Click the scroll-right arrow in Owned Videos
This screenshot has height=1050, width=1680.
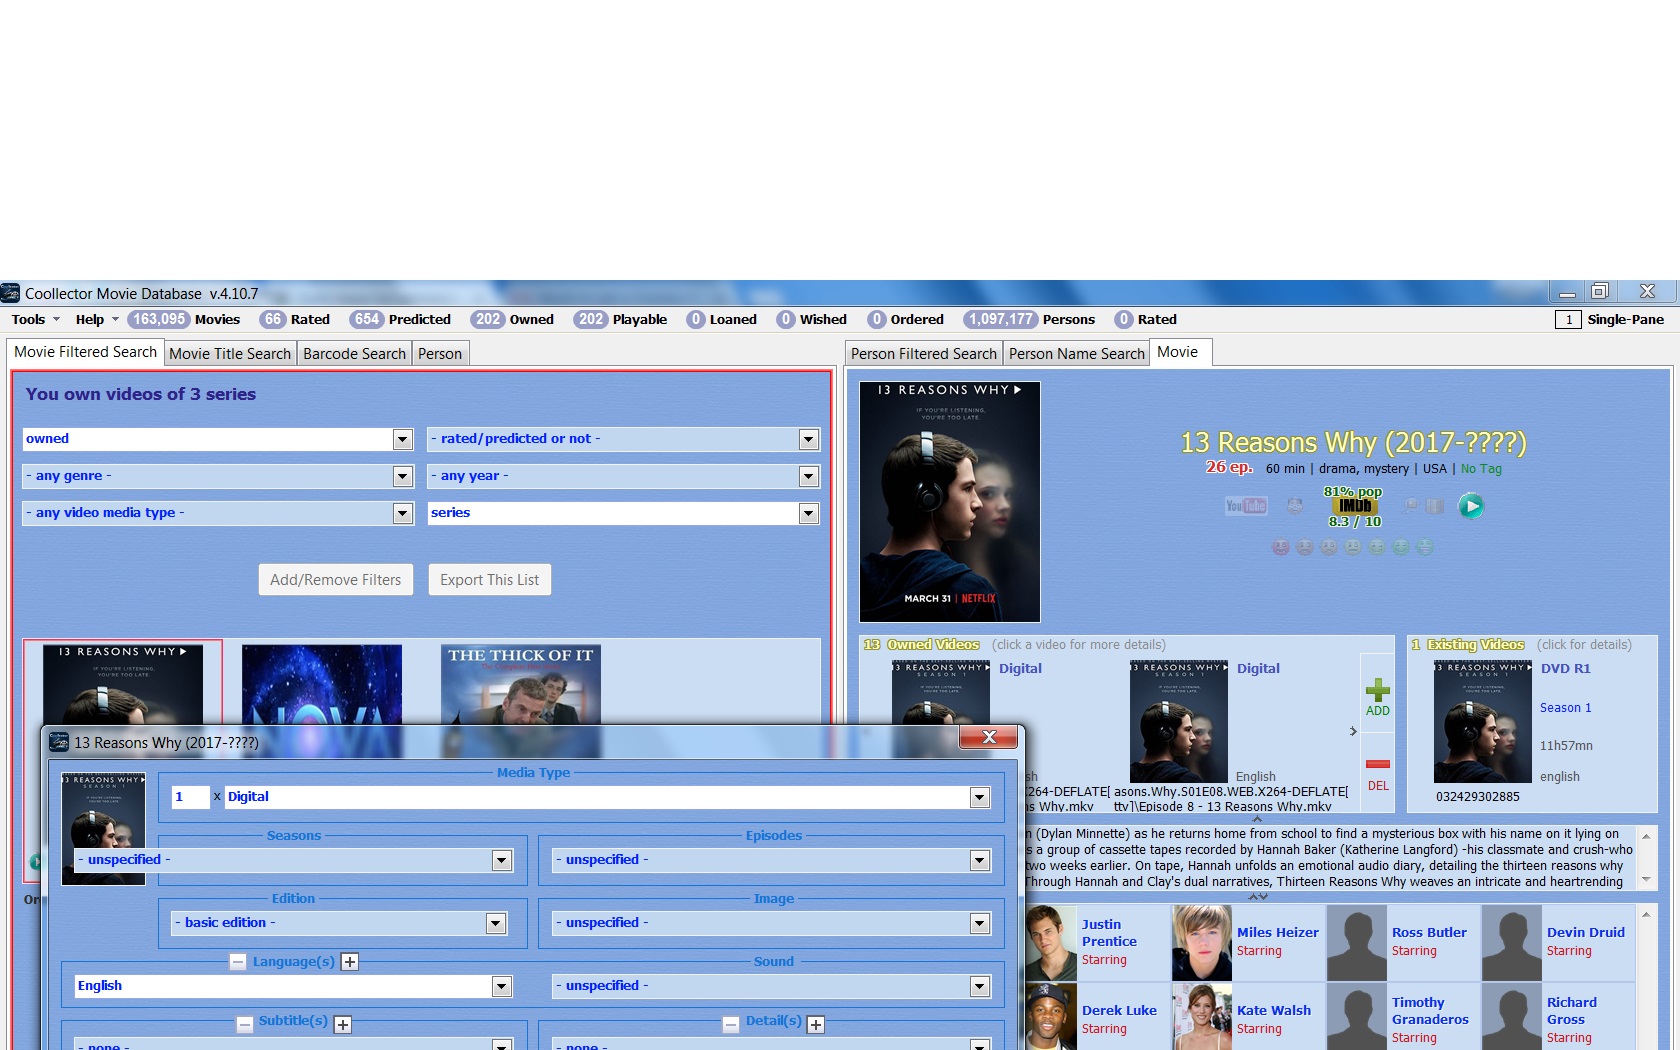[x=1353, y=731]
